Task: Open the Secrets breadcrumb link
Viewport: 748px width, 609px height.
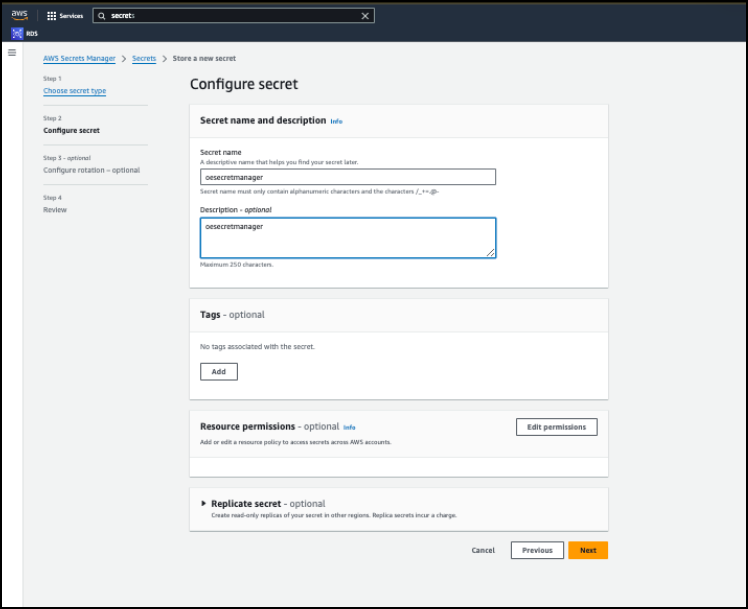Action: click(144, 59)
